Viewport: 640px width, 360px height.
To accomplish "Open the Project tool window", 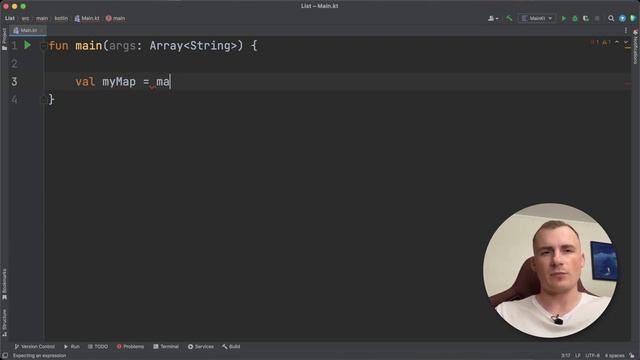I will coord(4,39).
